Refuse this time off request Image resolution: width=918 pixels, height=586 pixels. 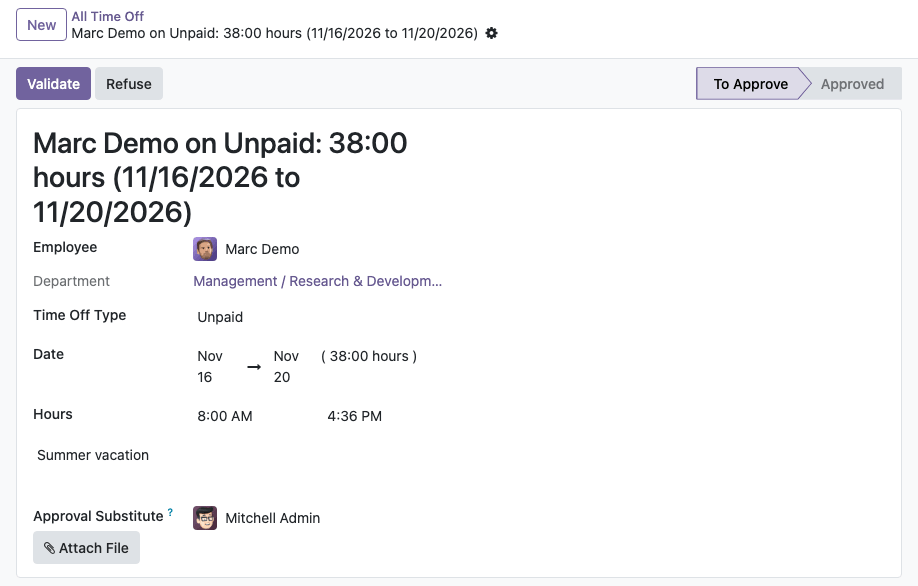pos(129,84)
